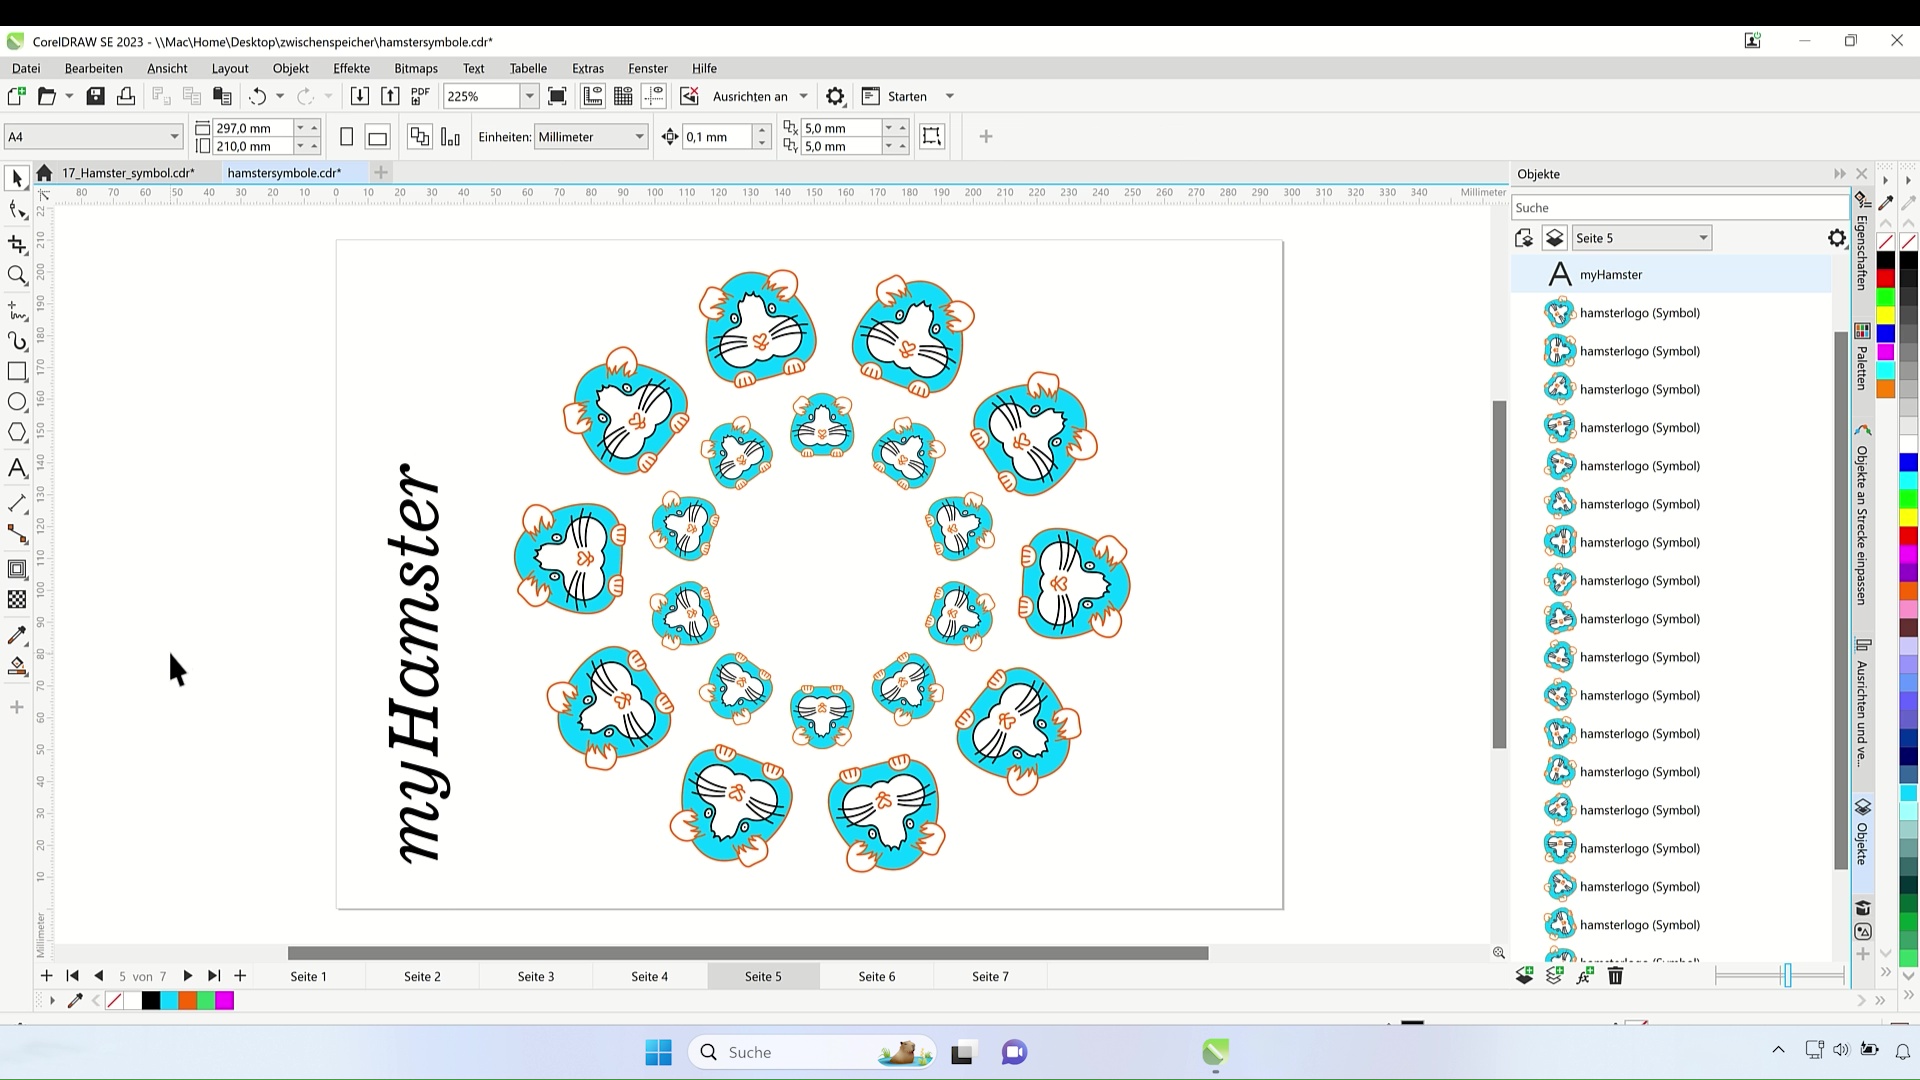Switch the page to portrait orientation
The image size is (1920, 1080).
(346, 137)
